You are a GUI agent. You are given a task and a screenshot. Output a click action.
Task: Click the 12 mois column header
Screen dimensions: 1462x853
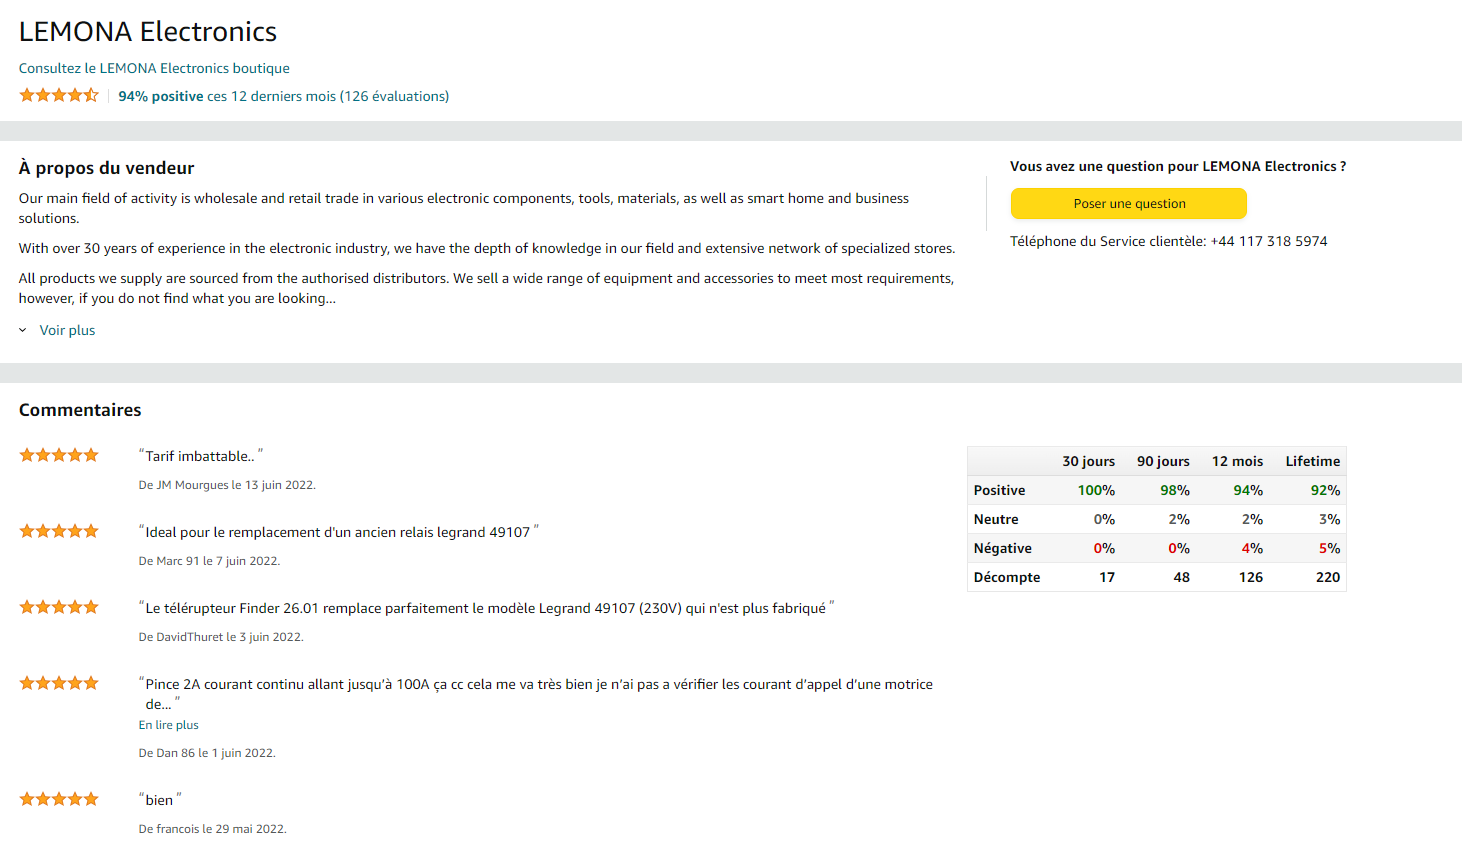[x=1237, y=461]
